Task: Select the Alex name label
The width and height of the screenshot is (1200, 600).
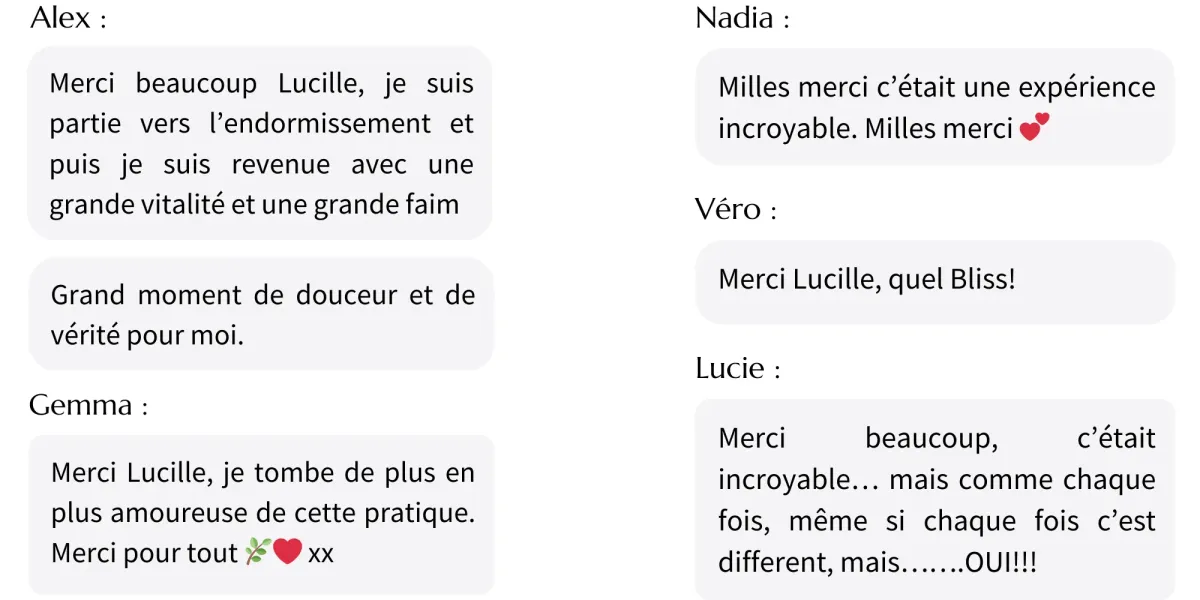Action: tap(68, 18)
